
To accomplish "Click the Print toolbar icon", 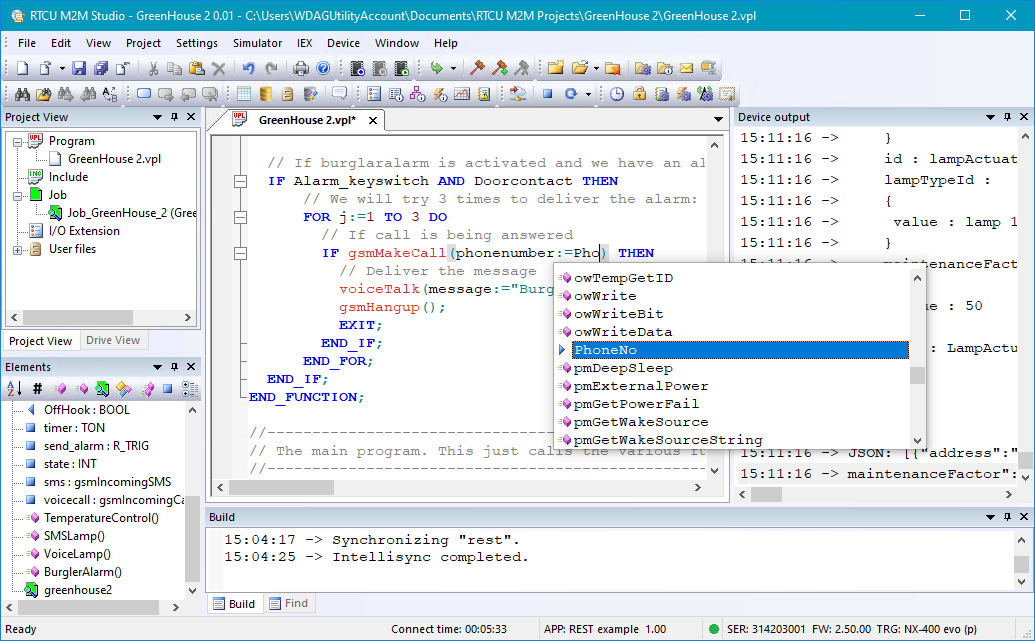I will coord(301,68).
